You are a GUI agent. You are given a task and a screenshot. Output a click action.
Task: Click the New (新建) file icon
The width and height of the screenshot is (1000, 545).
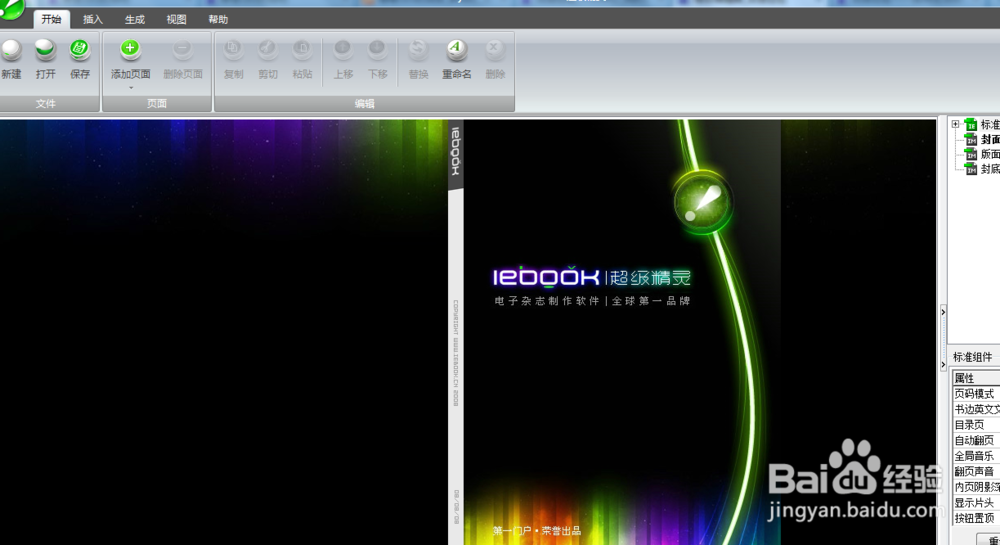(x=11, y=50)
